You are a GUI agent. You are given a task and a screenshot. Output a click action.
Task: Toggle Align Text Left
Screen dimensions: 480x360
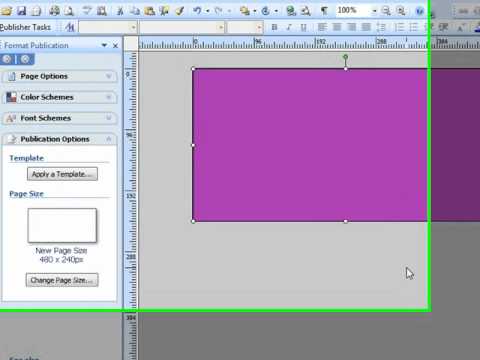[x=322, y=27]
